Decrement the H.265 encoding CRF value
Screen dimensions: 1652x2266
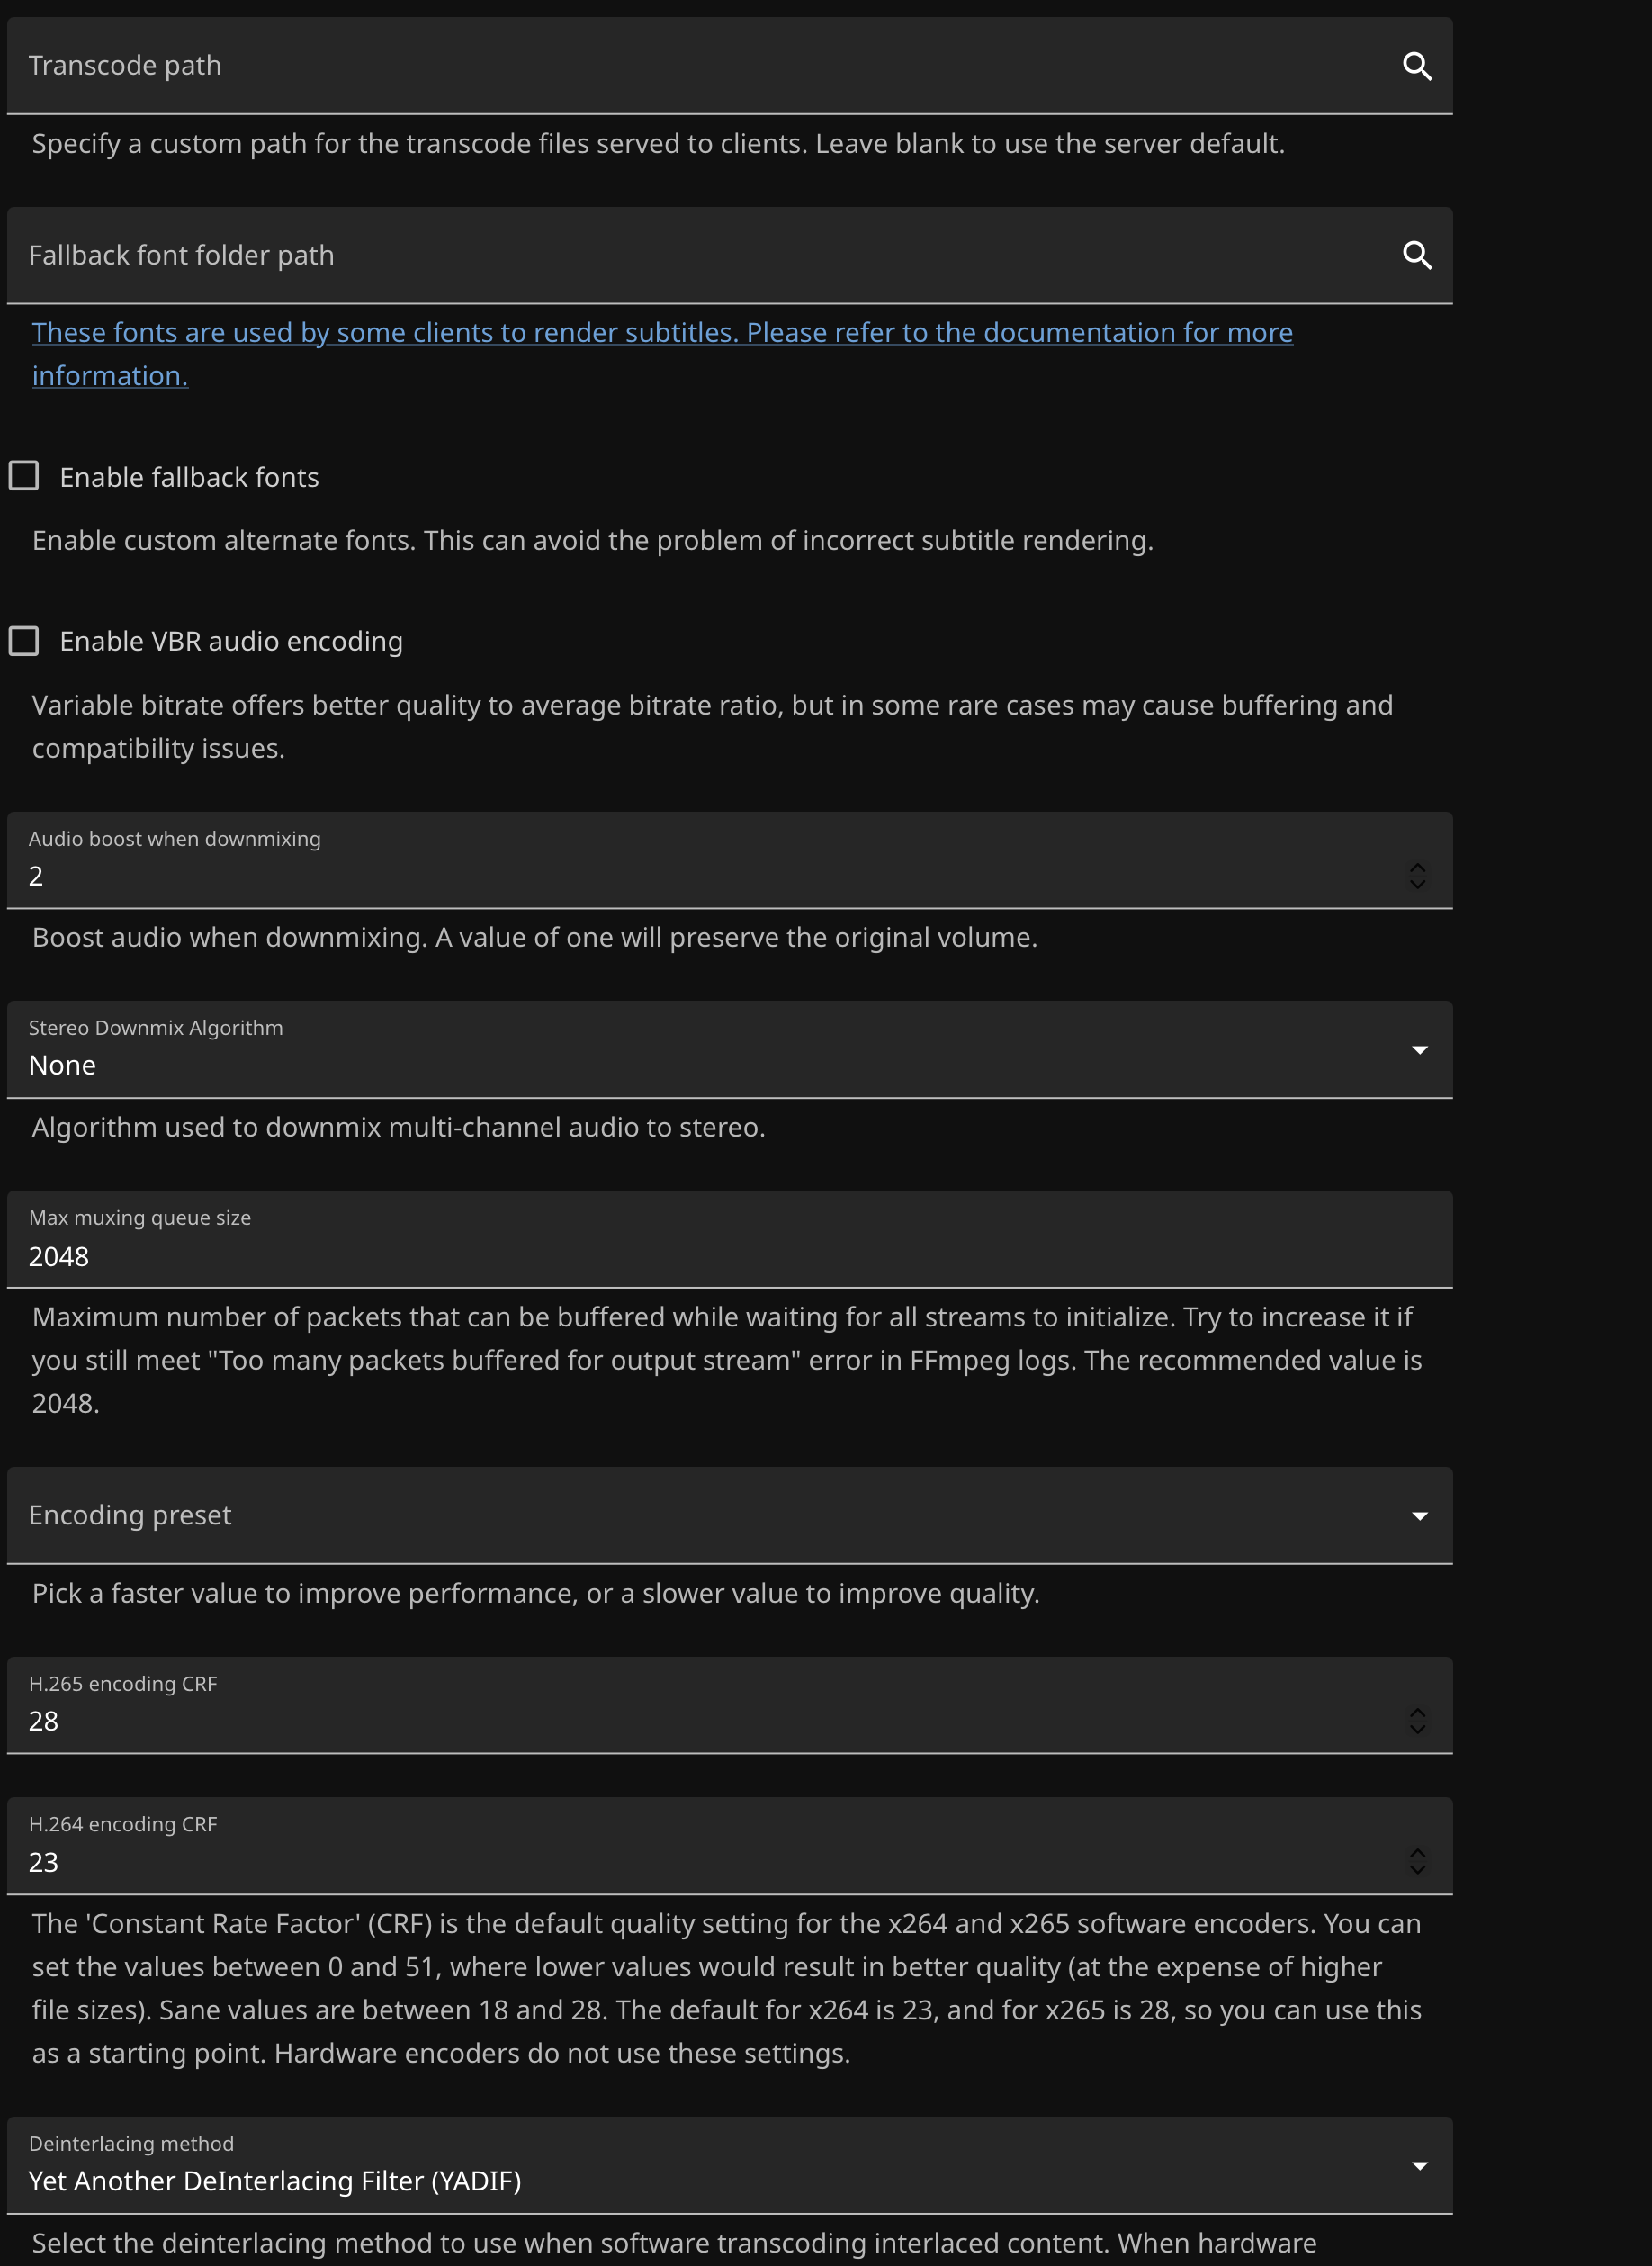(1417, 1729)
